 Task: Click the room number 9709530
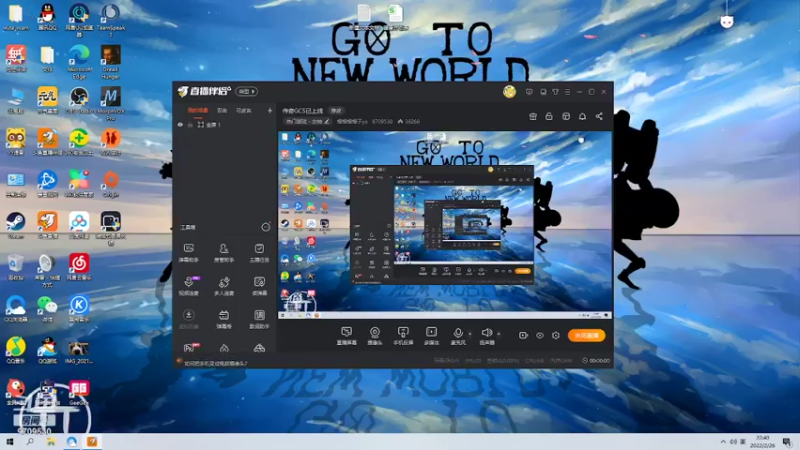[x=382, y=121]
